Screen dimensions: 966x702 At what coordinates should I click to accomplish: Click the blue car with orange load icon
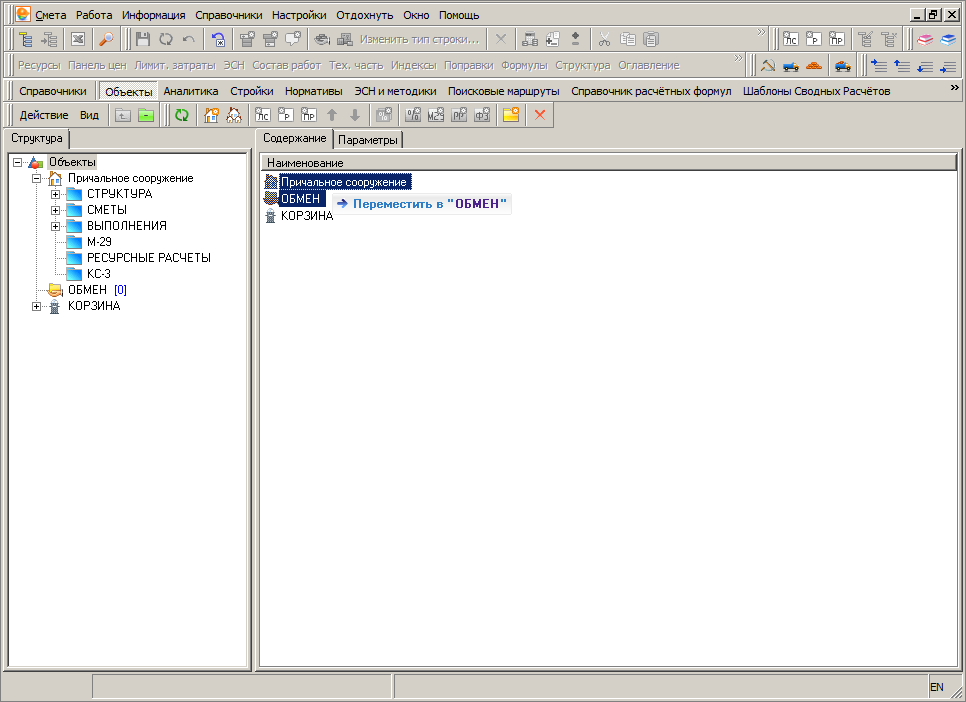pyautogui.click(x=843, y=65)
